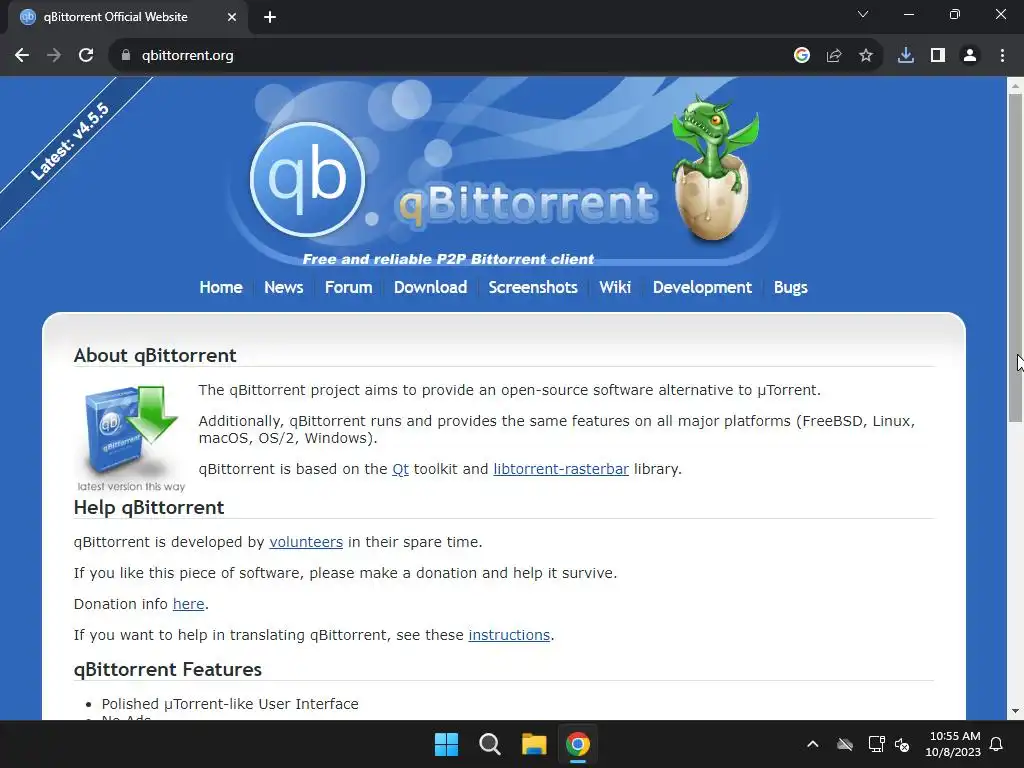This screenshot has height=768, width=1024.
Task: Open Windows taskbar search
Action: pyautogui.click(x=490, y=744)
